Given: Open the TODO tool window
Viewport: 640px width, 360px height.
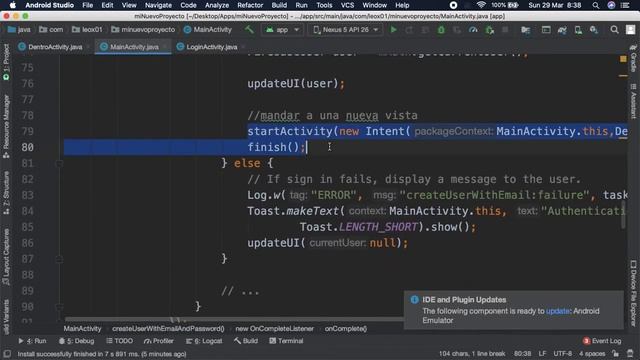Looking at the screenshot, I should click(x=119, y=341).
